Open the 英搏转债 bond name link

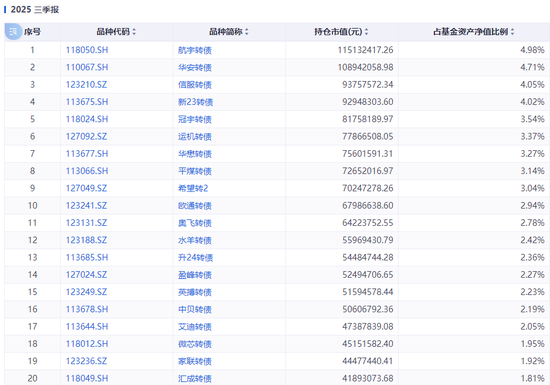(195, 292)
